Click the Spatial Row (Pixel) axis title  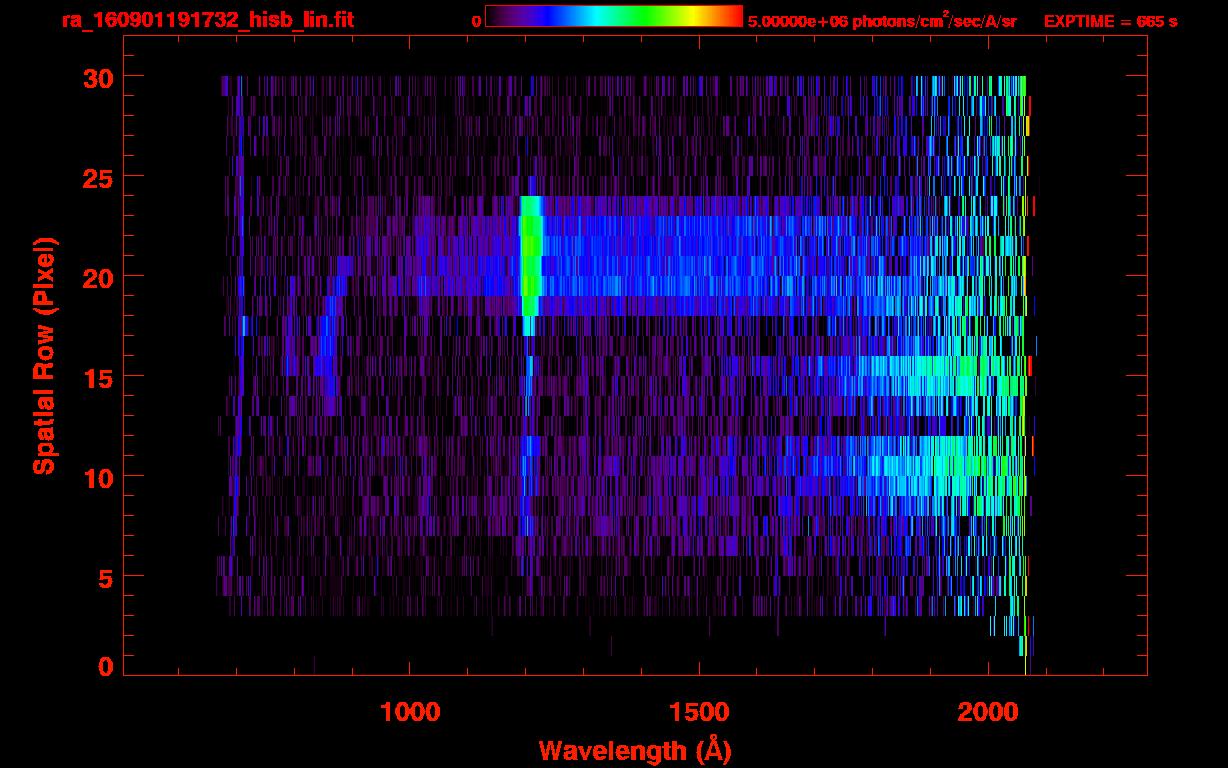coord(44,355)
